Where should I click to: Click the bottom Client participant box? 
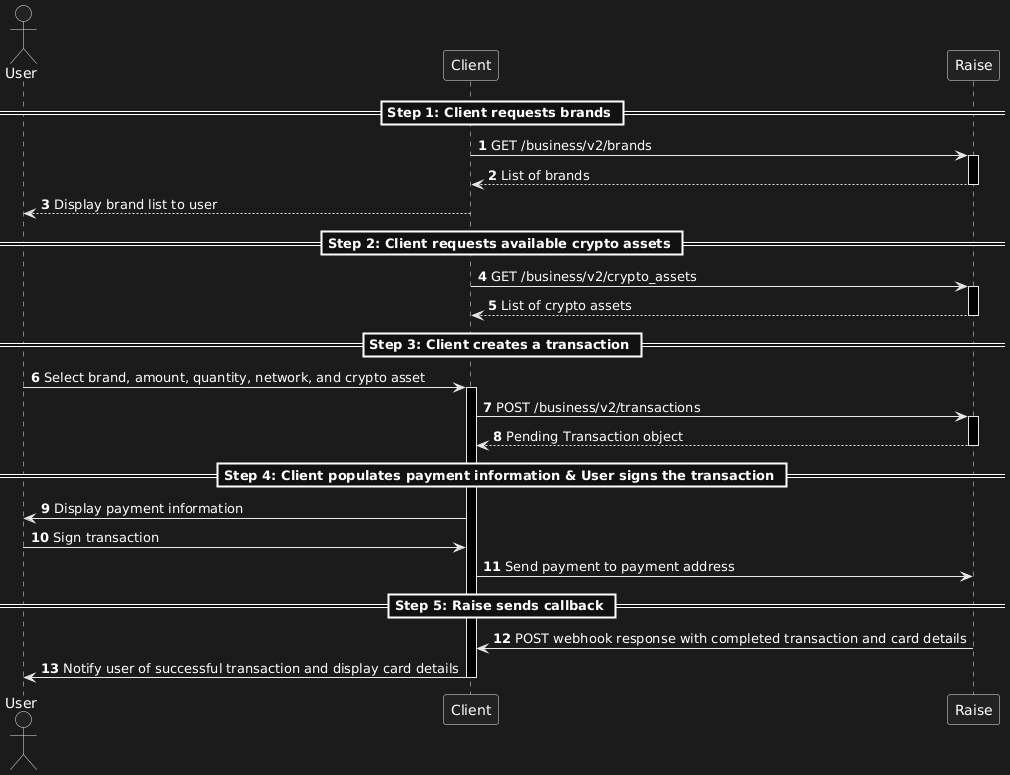tap(471, 710)
